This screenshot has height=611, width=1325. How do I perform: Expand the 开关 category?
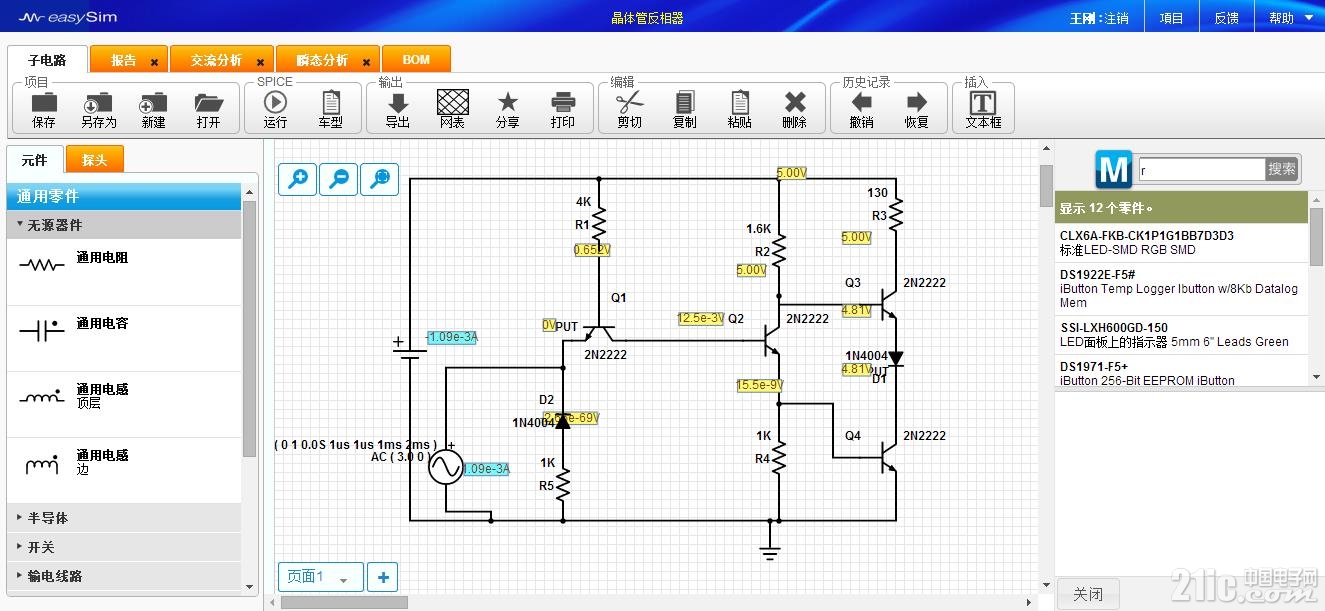click(124, 547)
